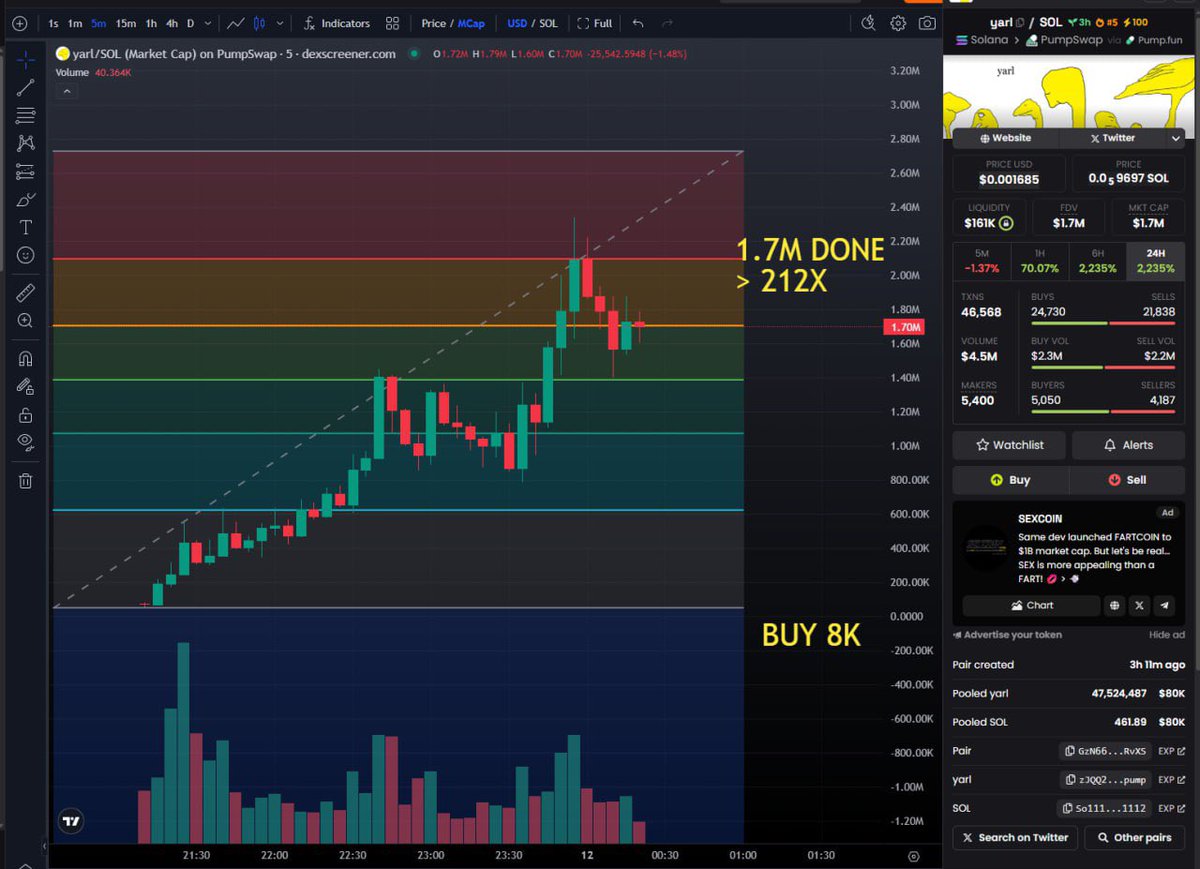Toggle magnet mode for drawings
This screenshot has height=869, width=1200.
[25, 358]
